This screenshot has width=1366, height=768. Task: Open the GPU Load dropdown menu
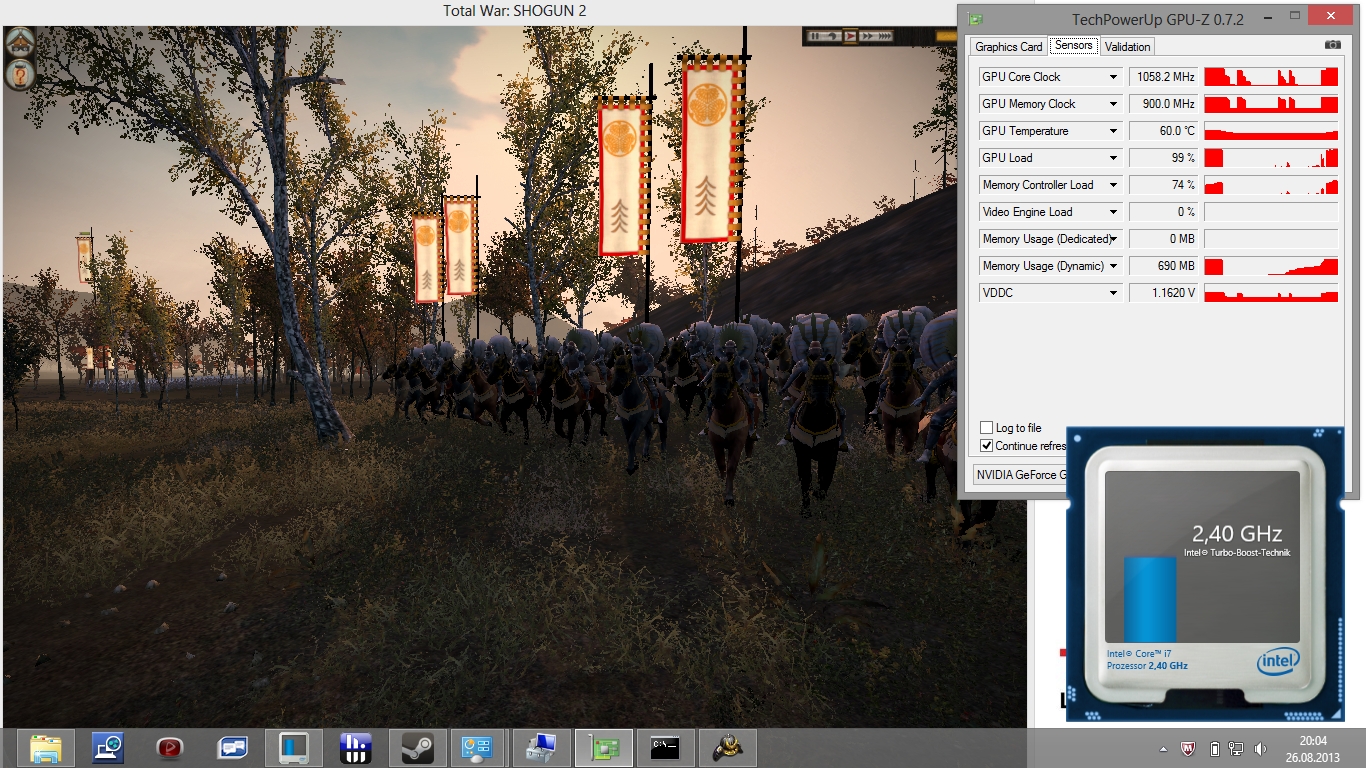(1113, 158)
